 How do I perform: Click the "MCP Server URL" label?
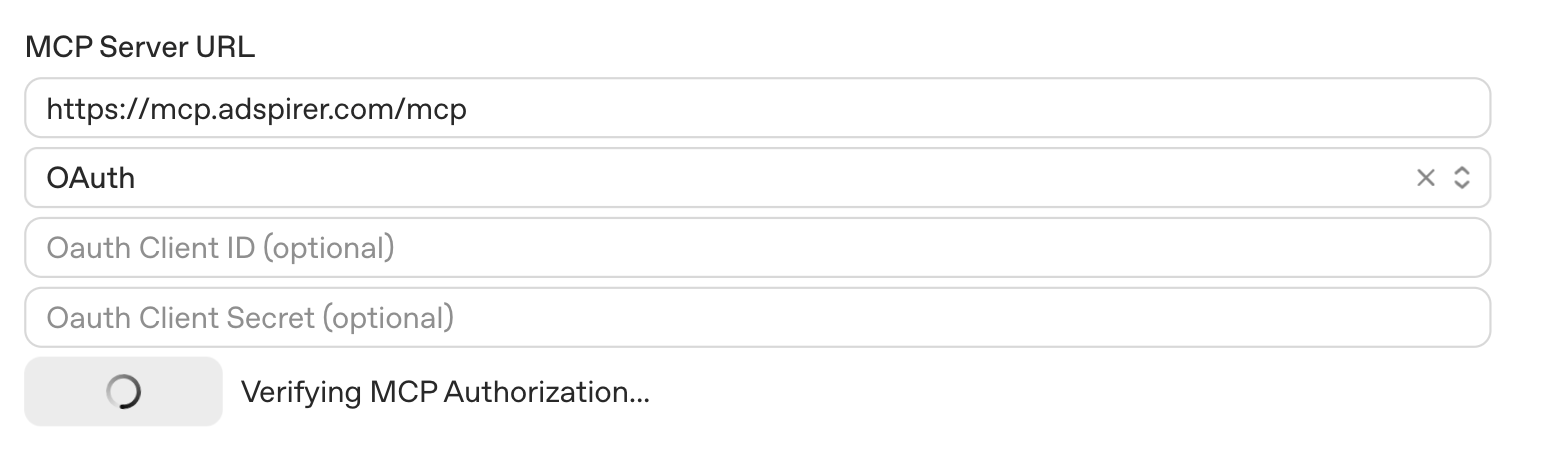(x=140, y=47)
